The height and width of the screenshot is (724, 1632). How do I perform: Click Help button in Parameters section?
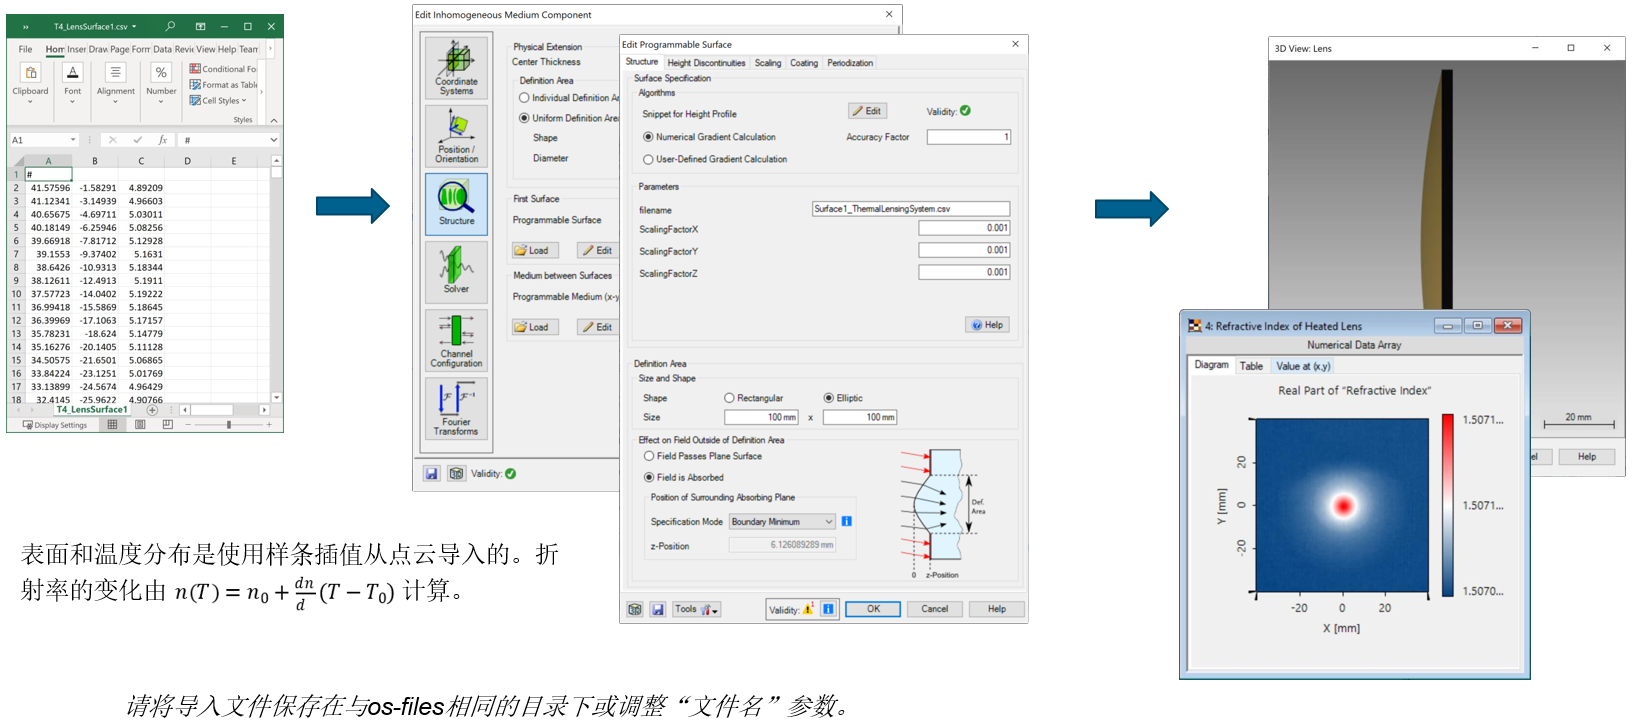tap(987, 325)
